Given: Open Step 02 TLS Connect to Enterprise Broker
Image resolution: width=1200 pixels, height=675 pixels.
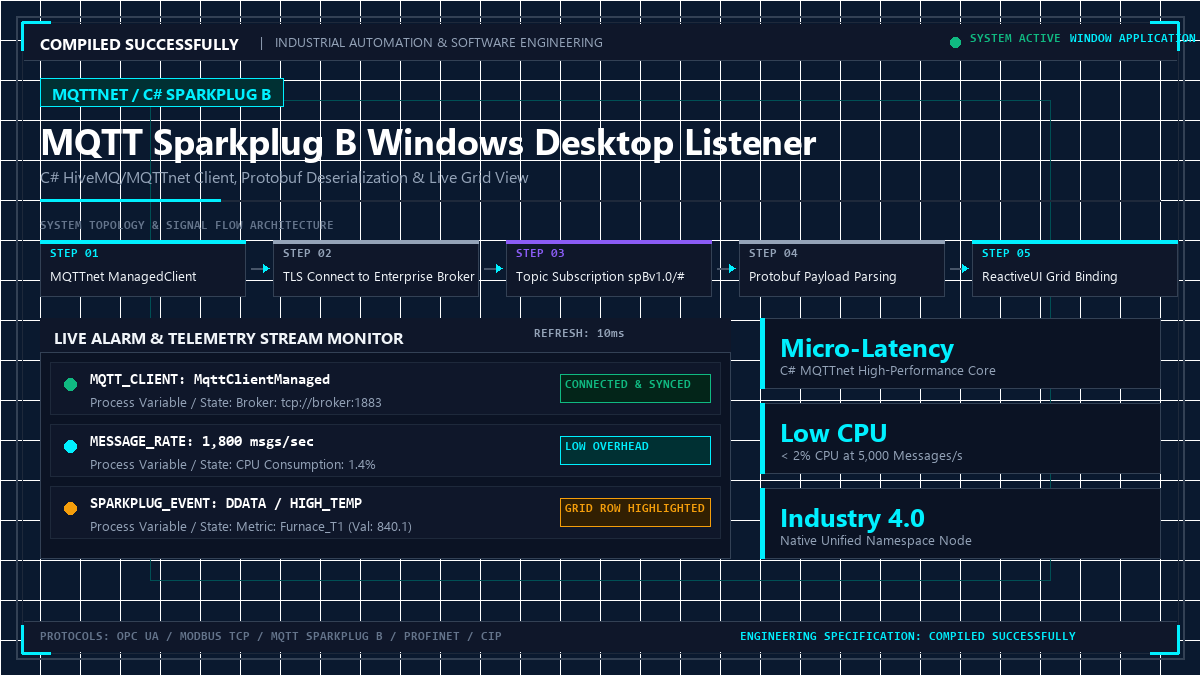Looking at the screenshot, I should click(x=376, y=268).
